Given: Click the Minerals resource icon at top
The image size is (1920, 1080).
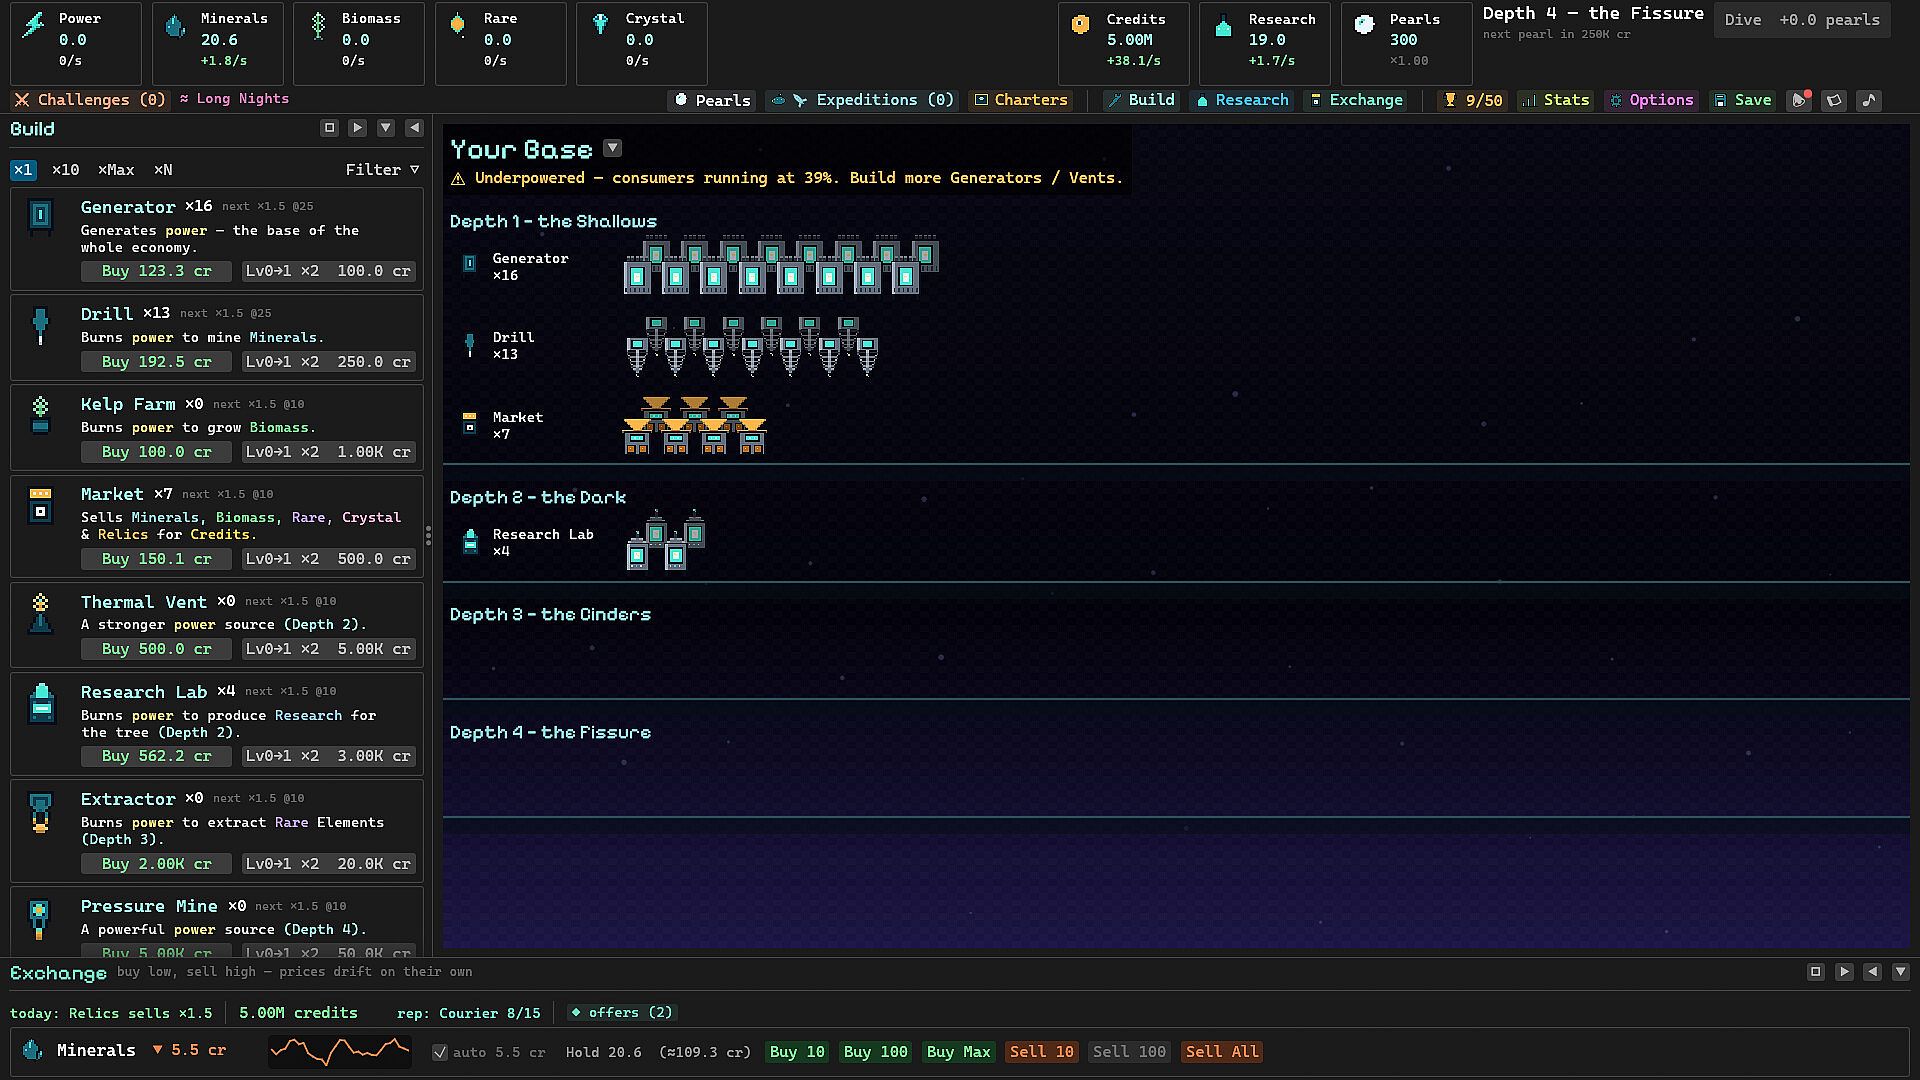Looking at the screenshot, I should click(x=175, y=26).
